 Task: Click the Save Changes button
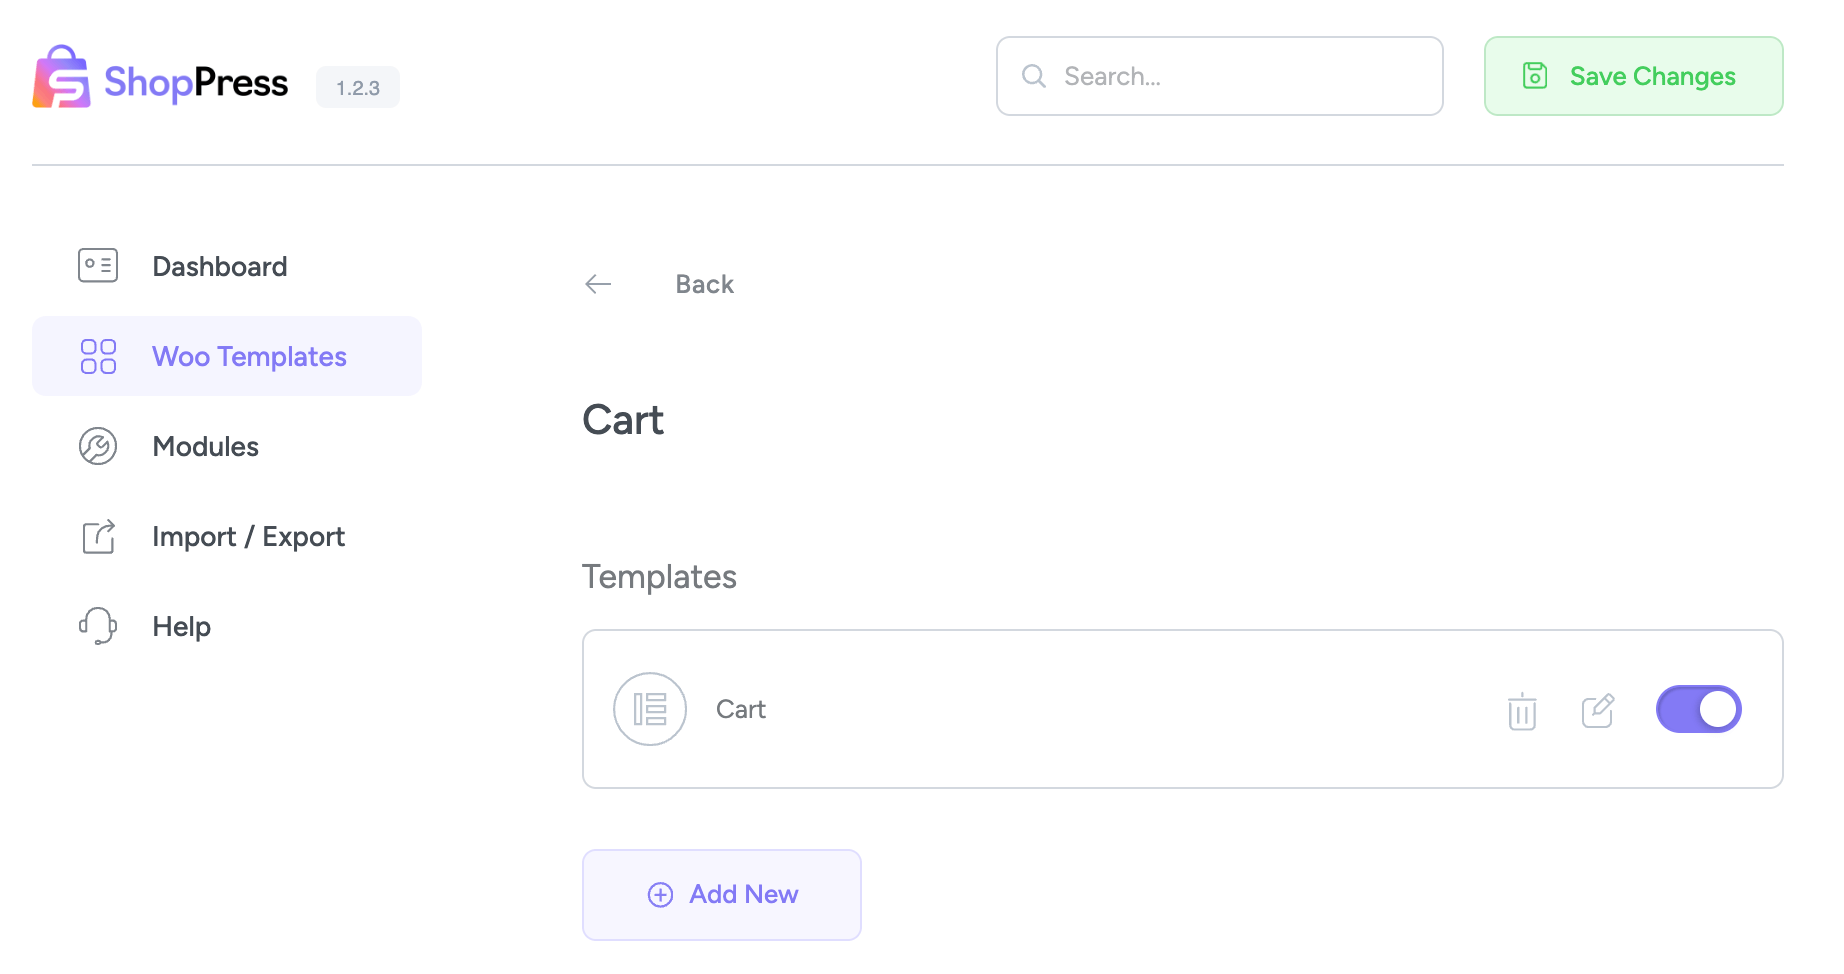tap(1633, 75)
